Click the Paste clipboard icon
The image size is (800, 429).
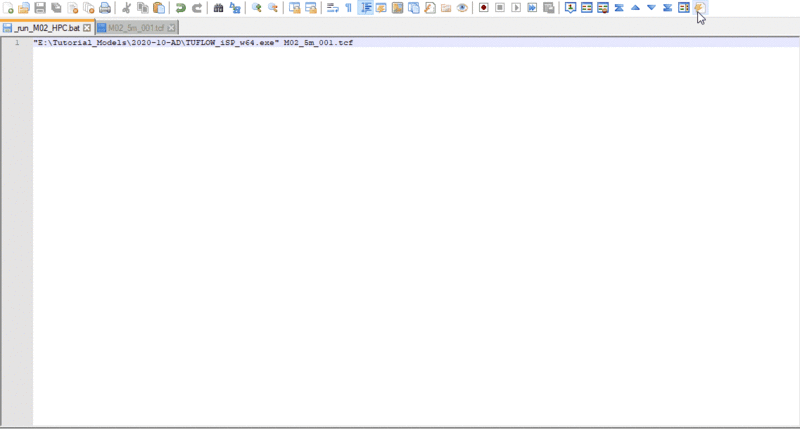[159, 8]
